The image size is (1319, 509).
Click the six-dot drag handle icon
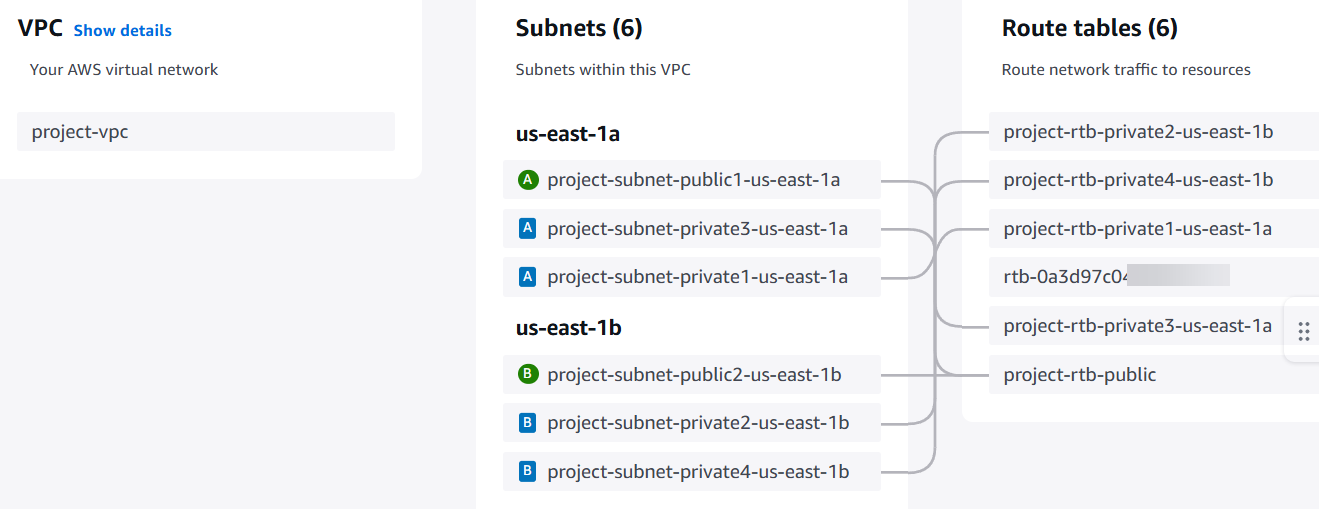1303,332
